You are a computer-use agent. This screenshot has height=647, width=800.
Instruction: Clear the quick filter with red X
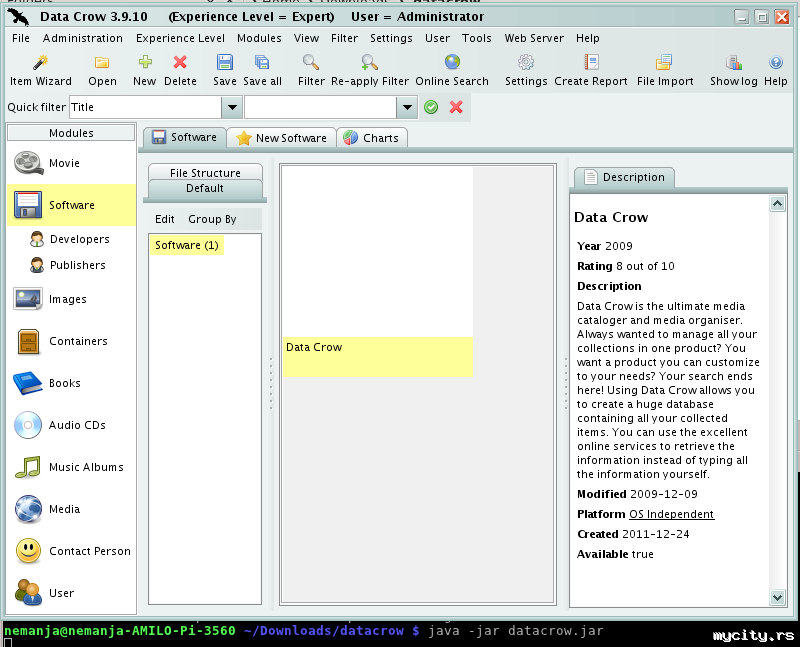coord(456,107)
